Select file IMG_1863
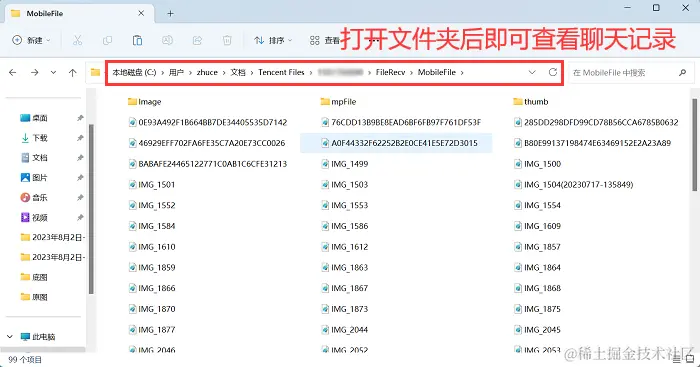Screen dimensions: 700x367 345,268
